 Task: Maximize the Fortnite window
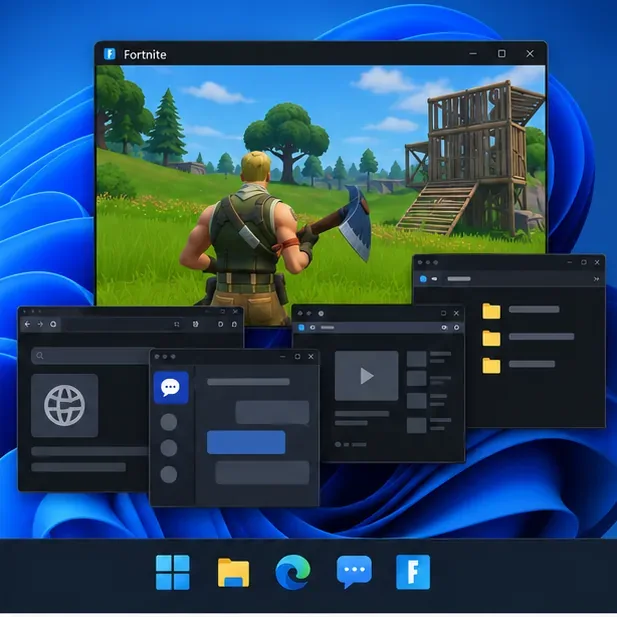click(x=502, y=54)
